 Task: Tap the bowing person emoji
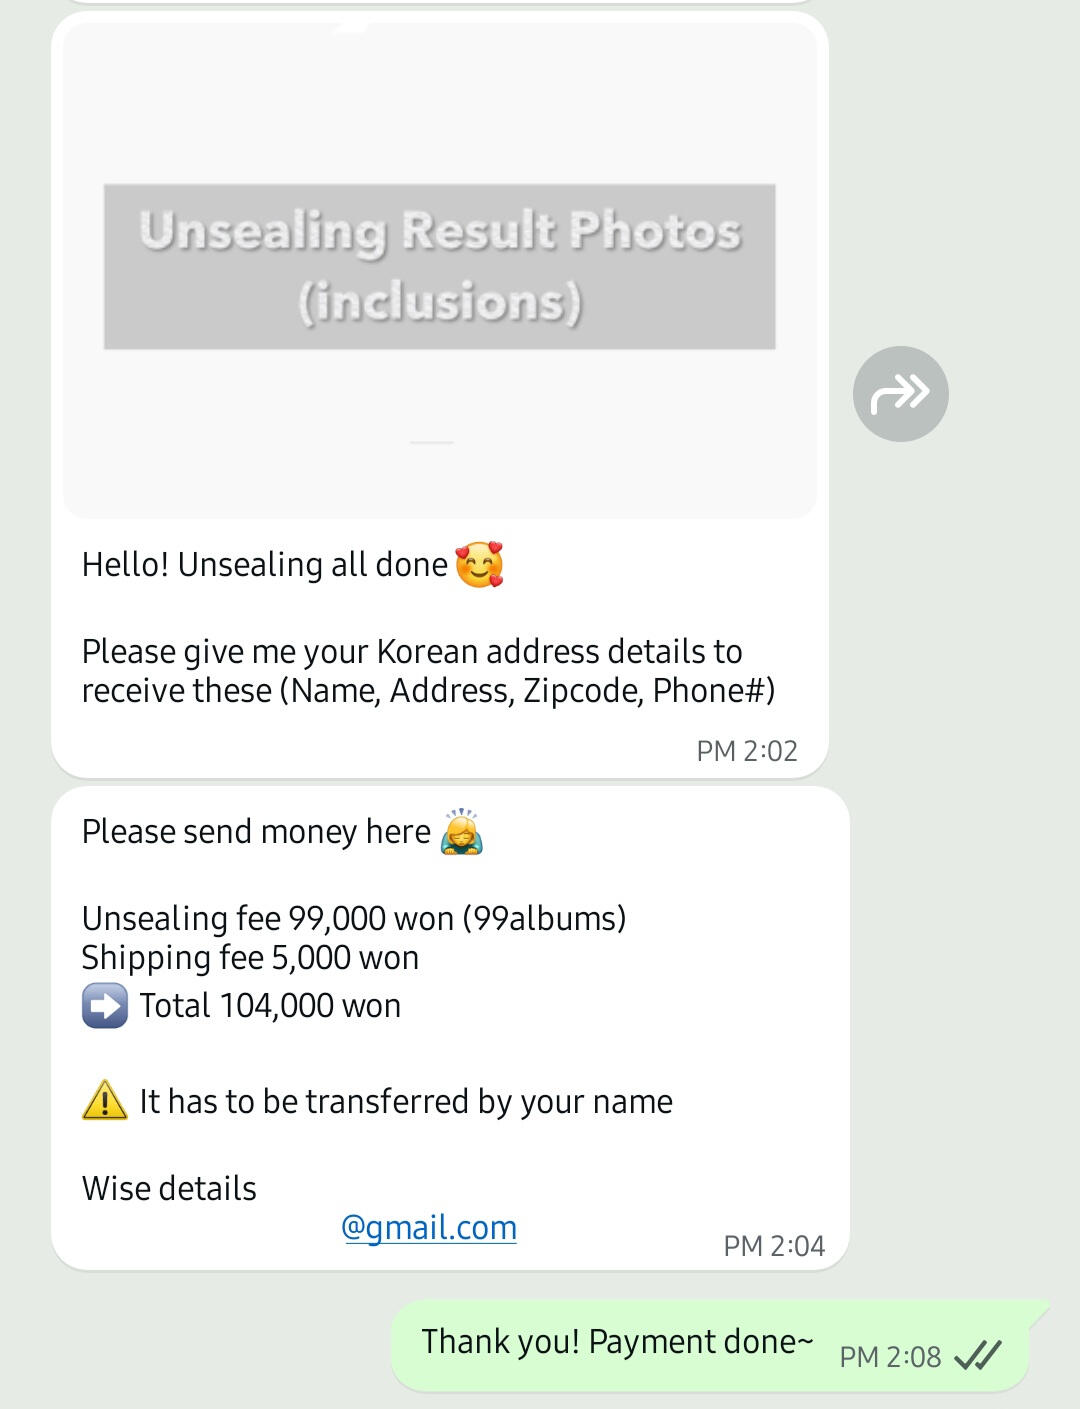point(461,832)
